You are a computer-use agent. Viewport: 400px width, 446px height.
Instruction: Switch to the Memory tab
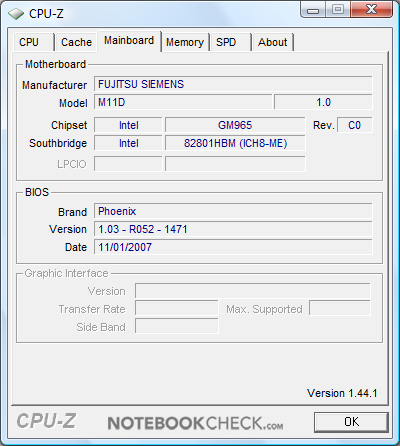pyautogui.click(x=185, y=42)
